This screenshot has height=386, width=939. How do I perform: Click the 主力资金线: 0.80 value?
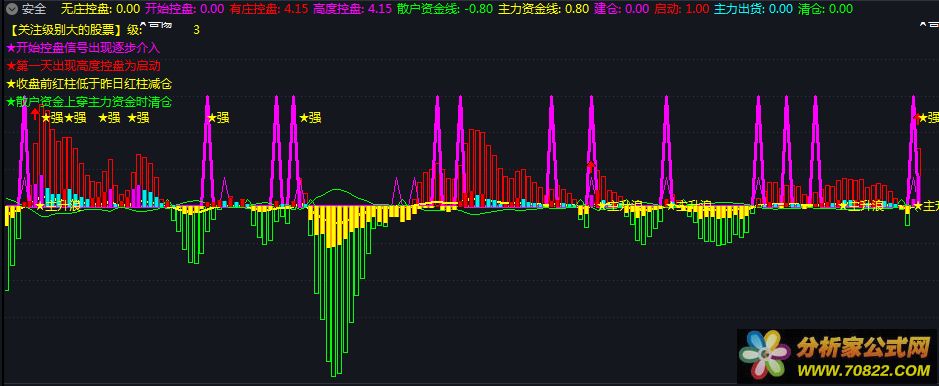(x=544, y=9)
